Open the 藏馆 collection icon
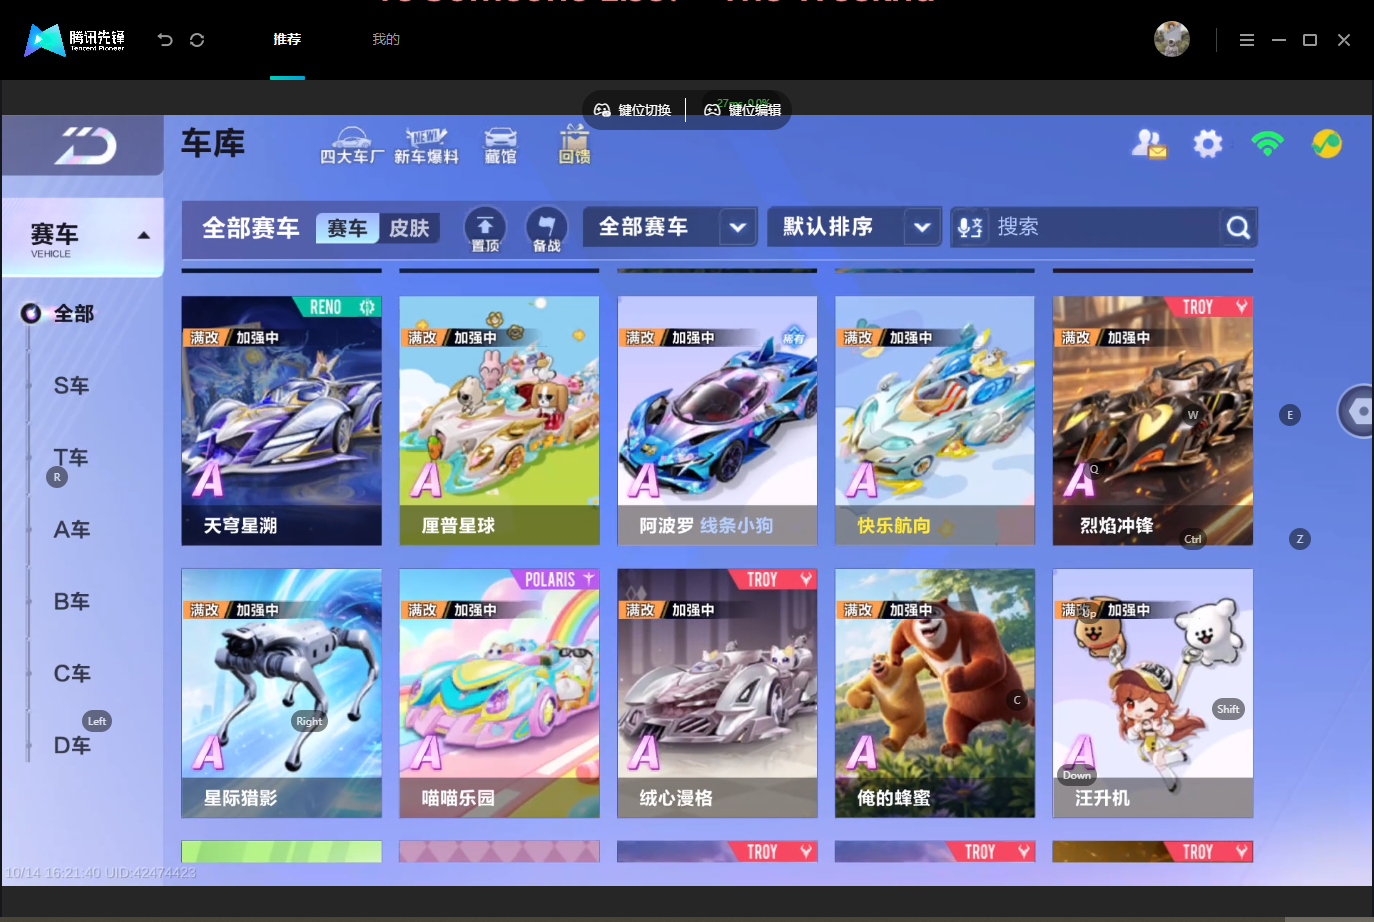 point(500,146)
